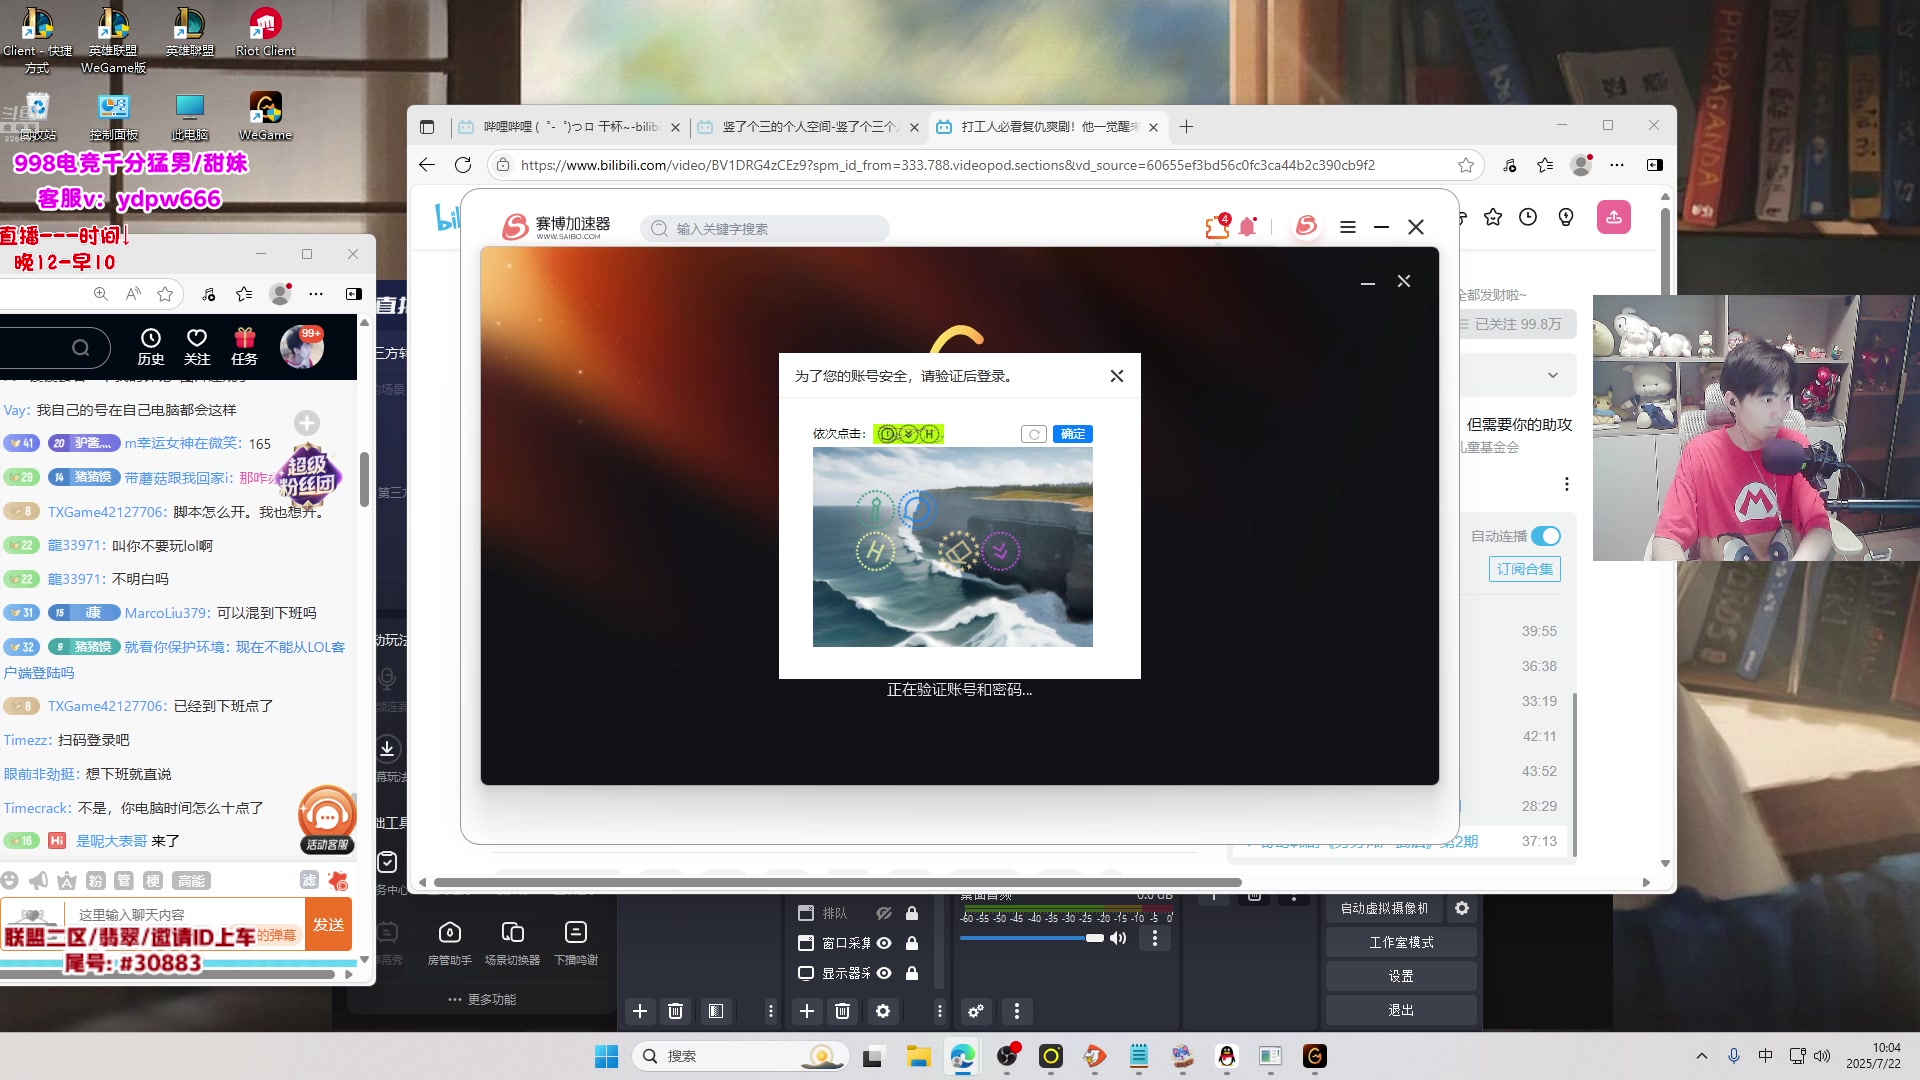This screenshot has width=1920, height=1080.
Task: Open OBS 设置 settings button
Action: coord(1401,976)
